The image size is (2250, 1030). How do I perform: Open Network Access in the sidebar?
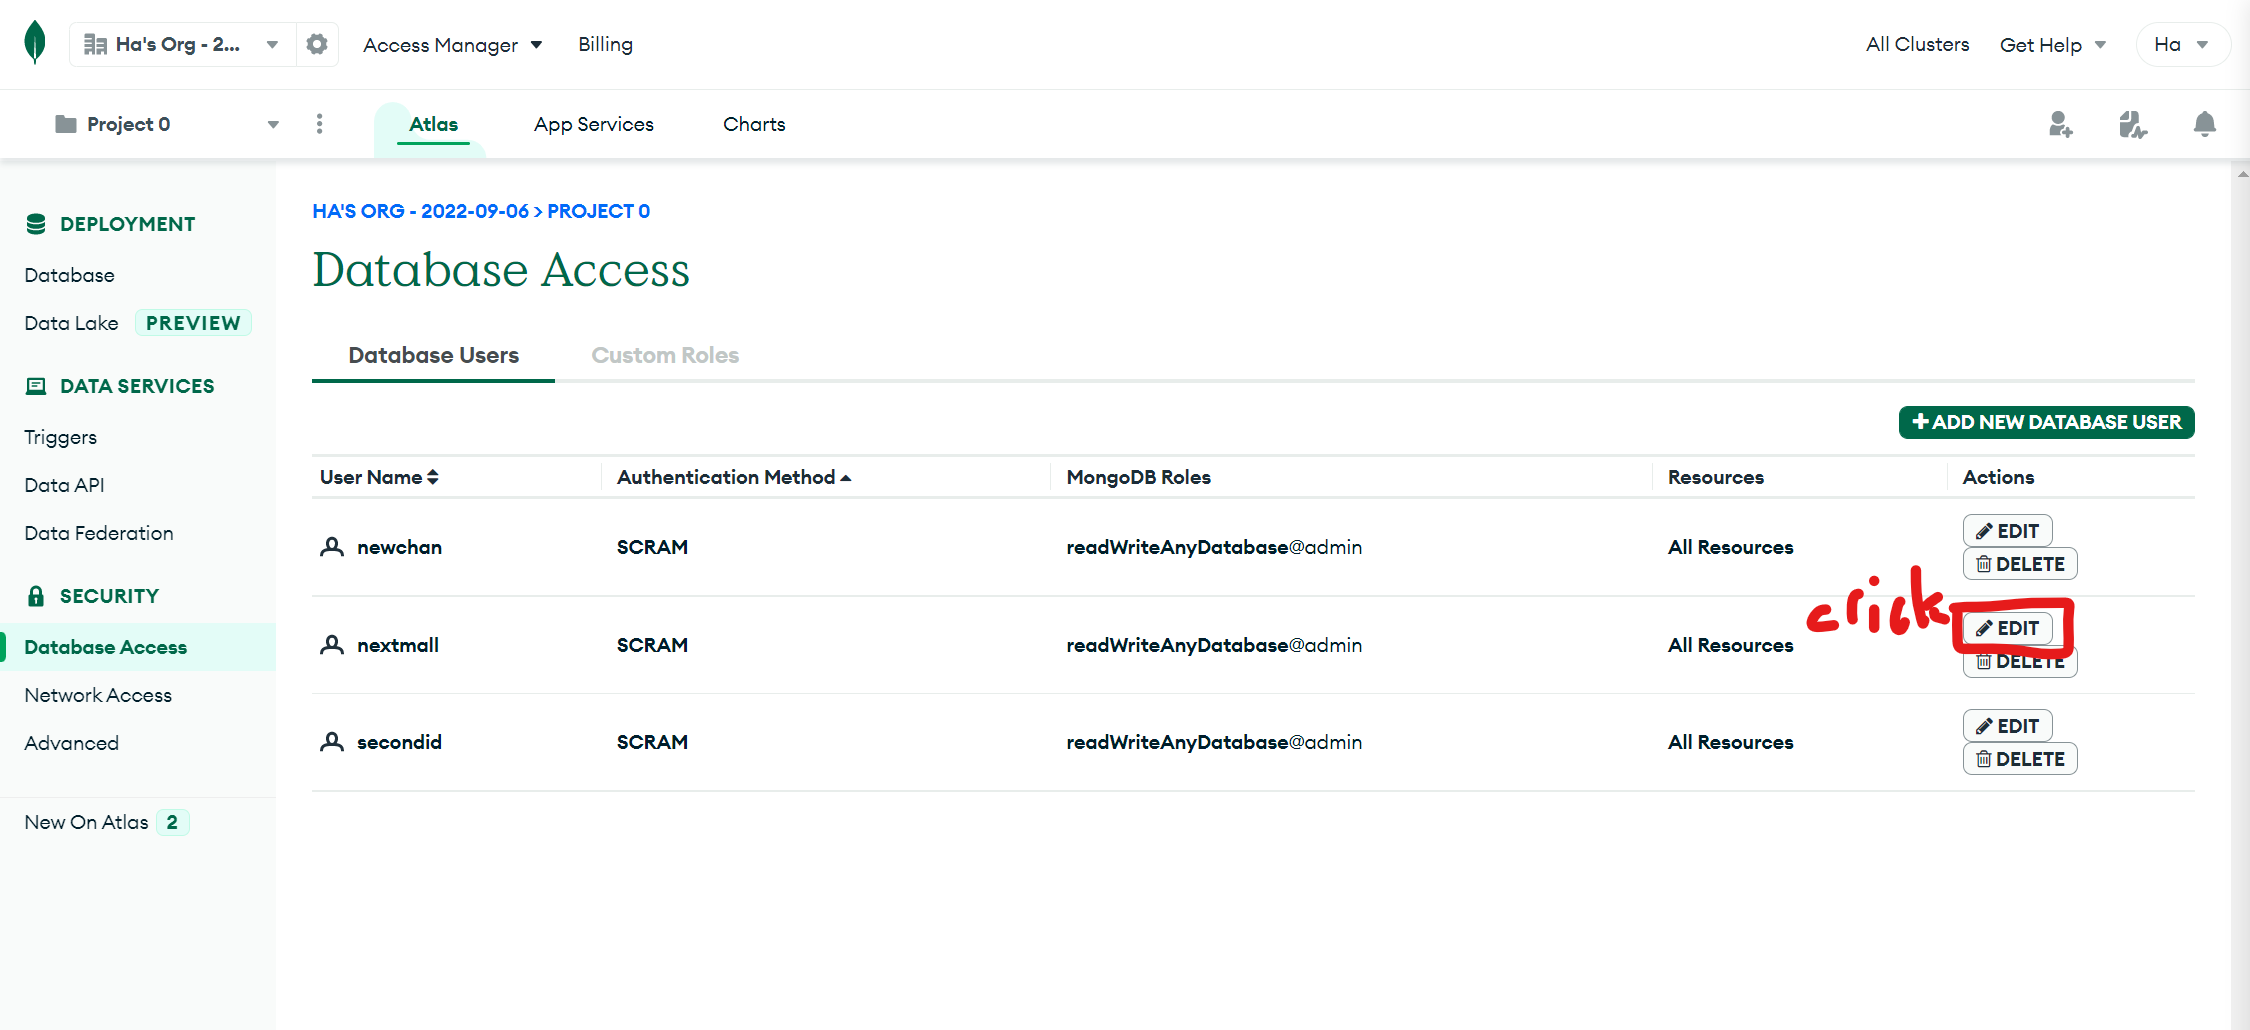[x=98, y=695]
